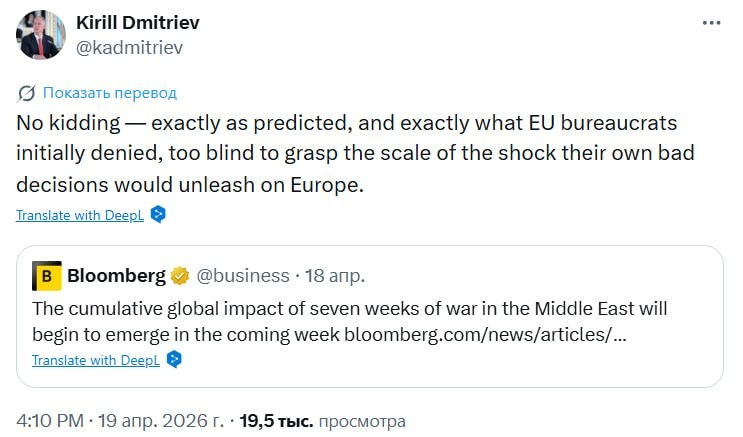Viewport: 743px width, 437px height.
Task: Open the three-dot more options menu
Action: click(x=709, y=23)
